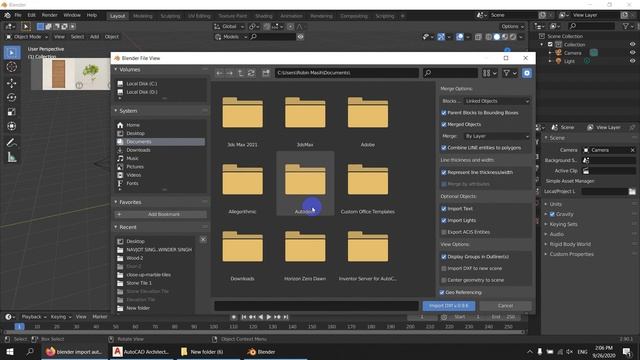
Task: Enable Import DXF to new scene
Action: click(x=444, y=269)
